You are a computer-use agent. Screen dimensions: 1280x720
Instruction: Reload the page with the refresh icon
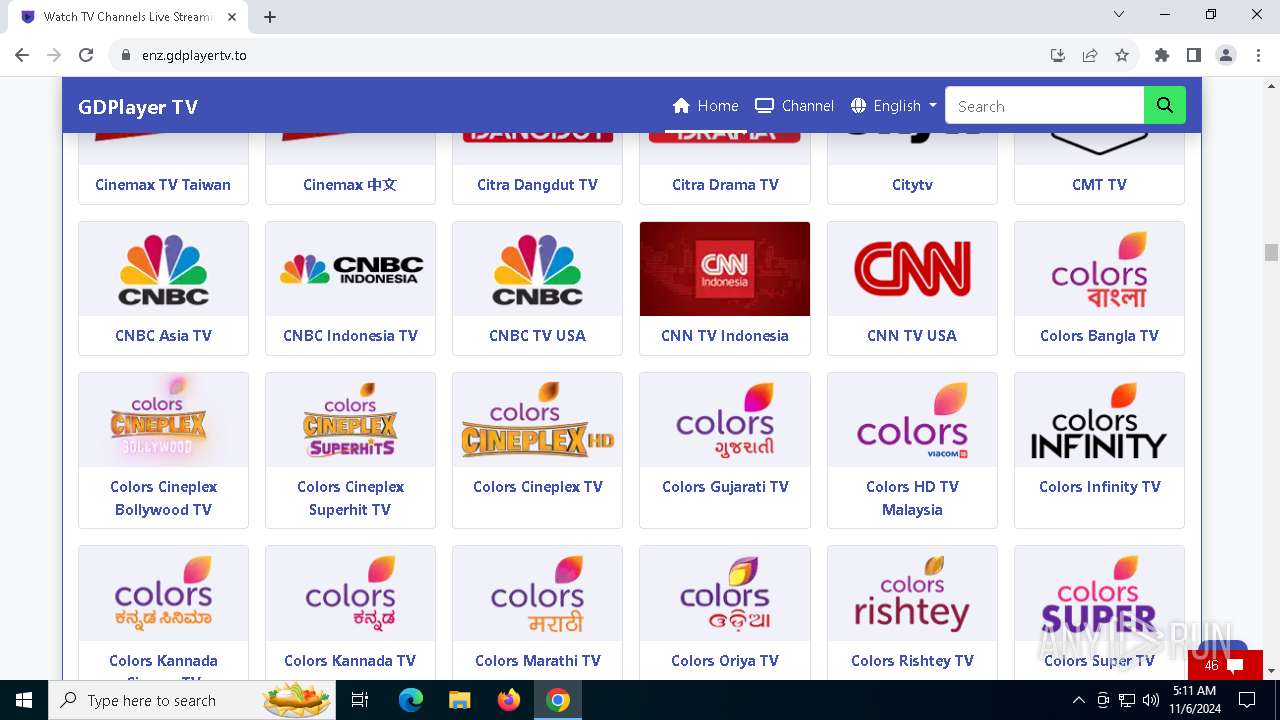[86, 55]
